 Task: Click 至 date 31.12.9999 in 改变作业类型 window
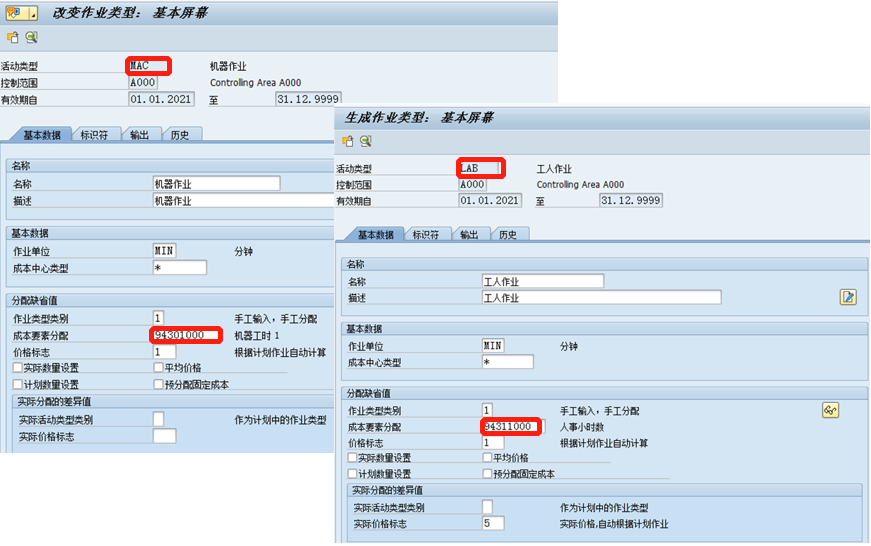(x=308, y=99)
